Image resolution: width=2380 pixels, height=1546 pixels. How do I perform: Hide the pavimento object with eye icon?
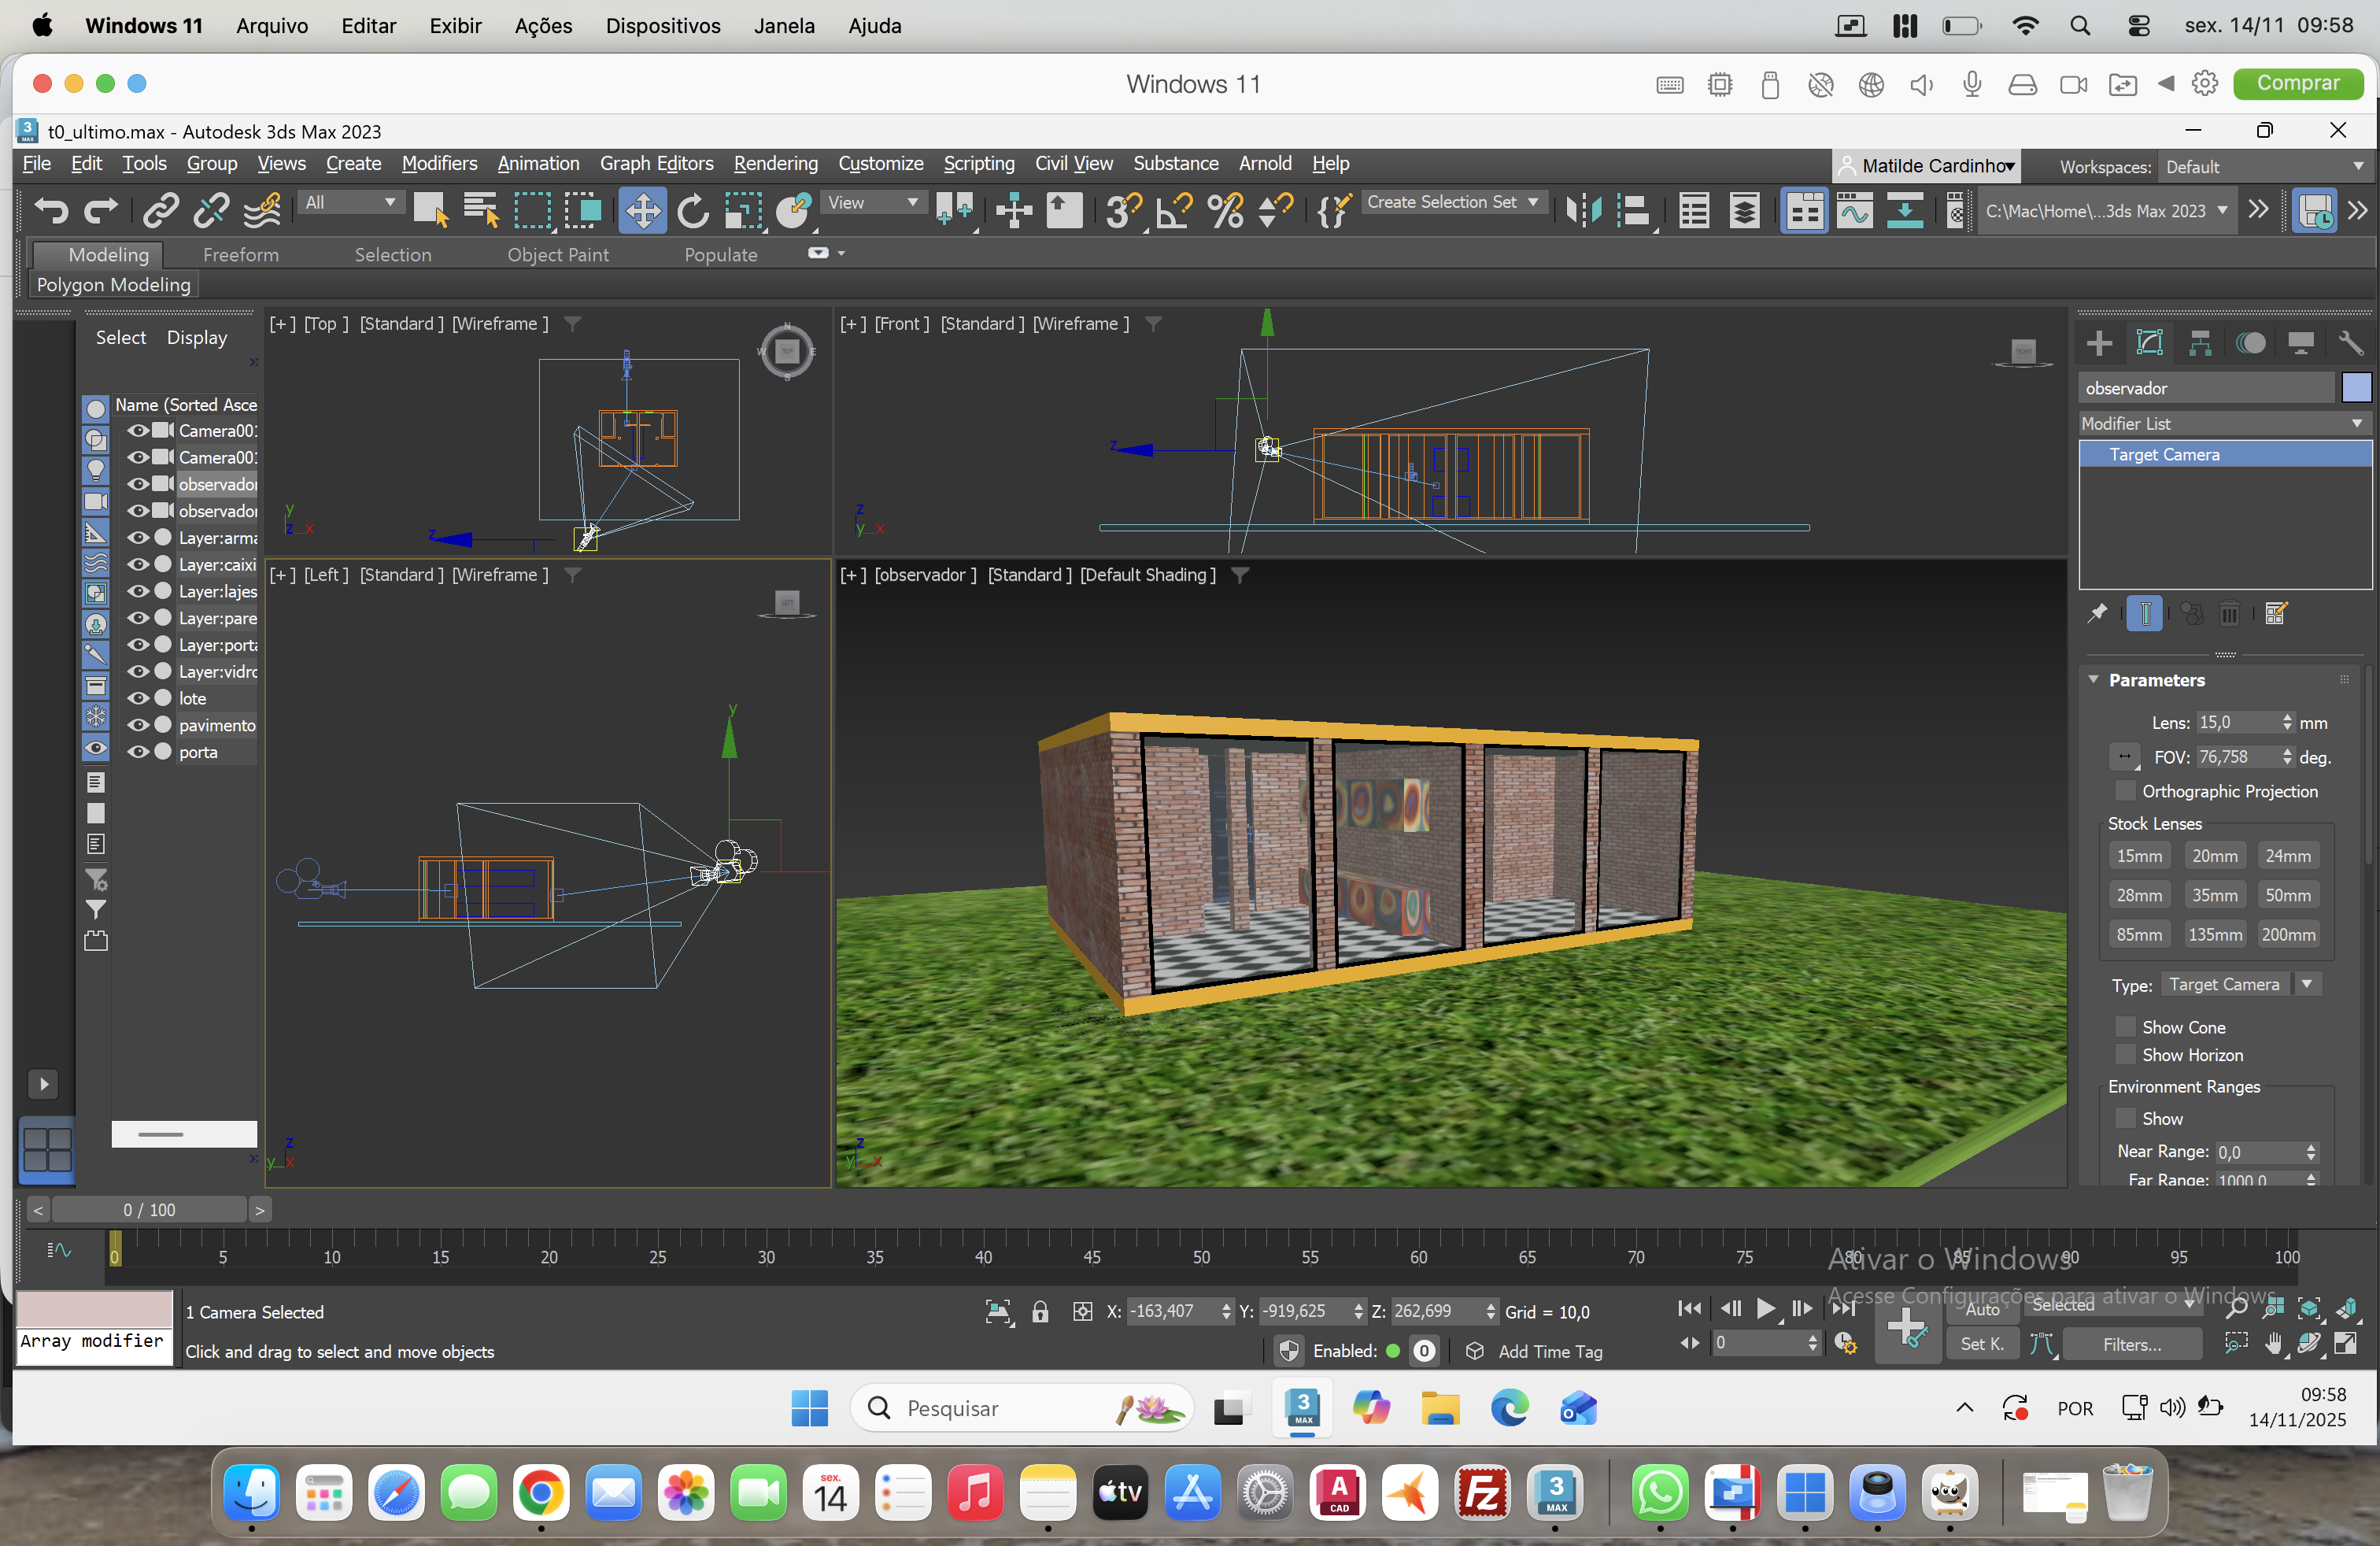tap(138, 725)
